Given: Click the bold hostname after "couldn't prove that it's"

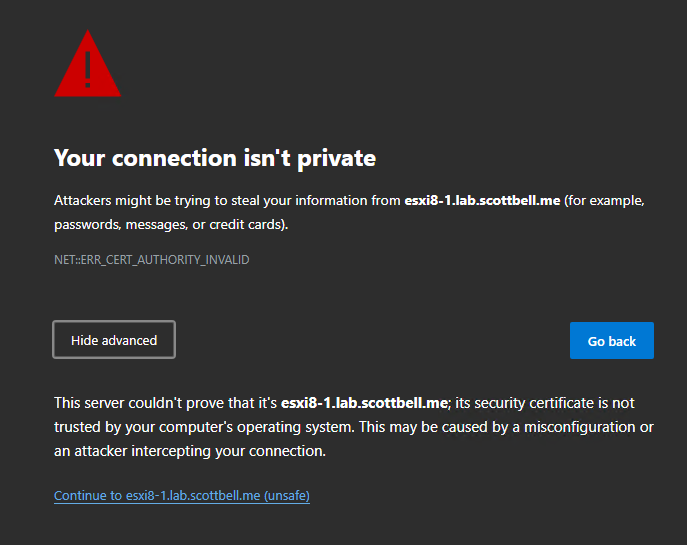Looking at the screenshot, I should point(365,403).
